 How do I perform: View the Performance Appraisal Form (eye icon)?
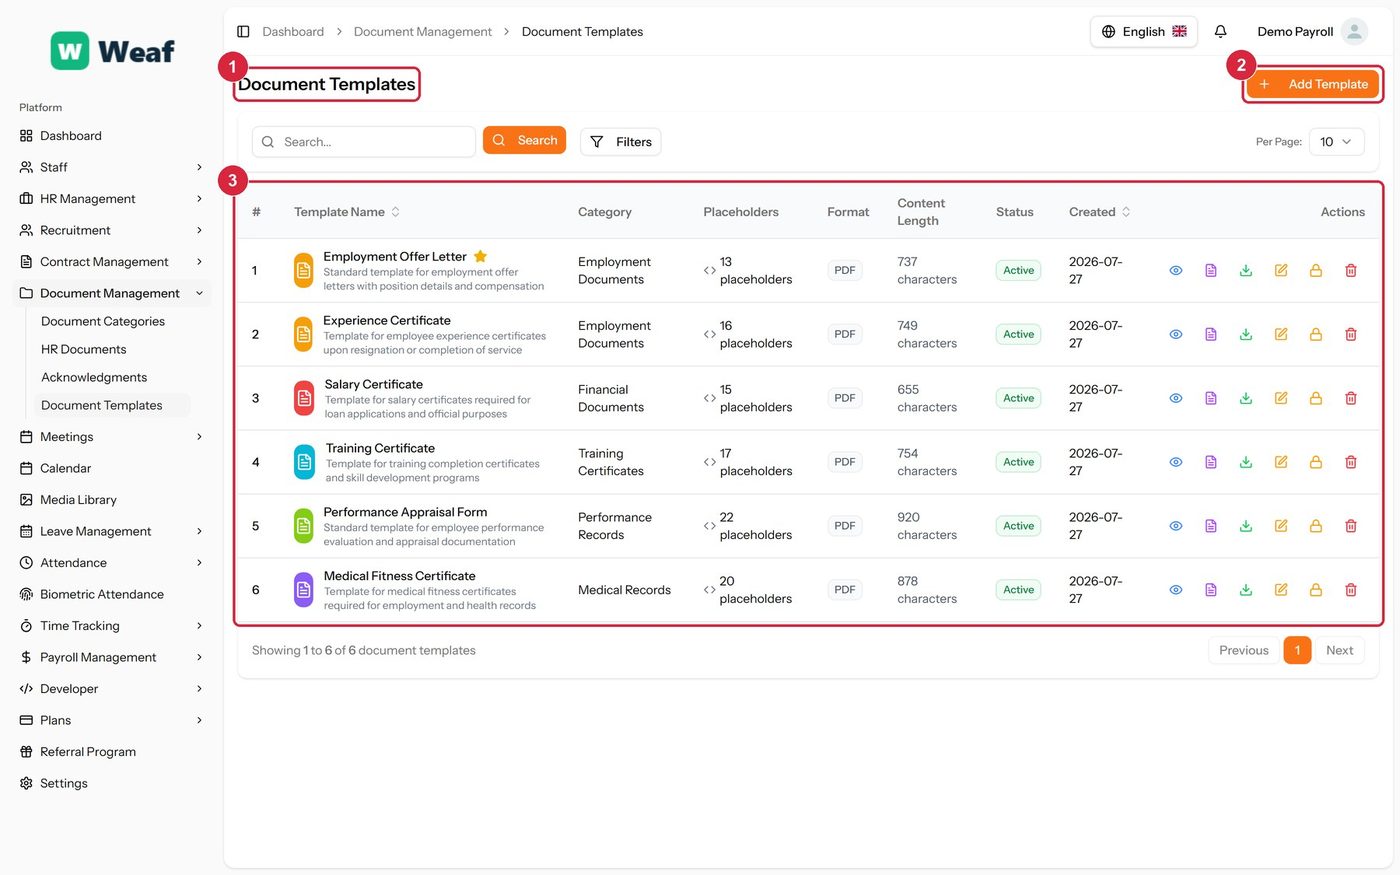(1176, 526)
